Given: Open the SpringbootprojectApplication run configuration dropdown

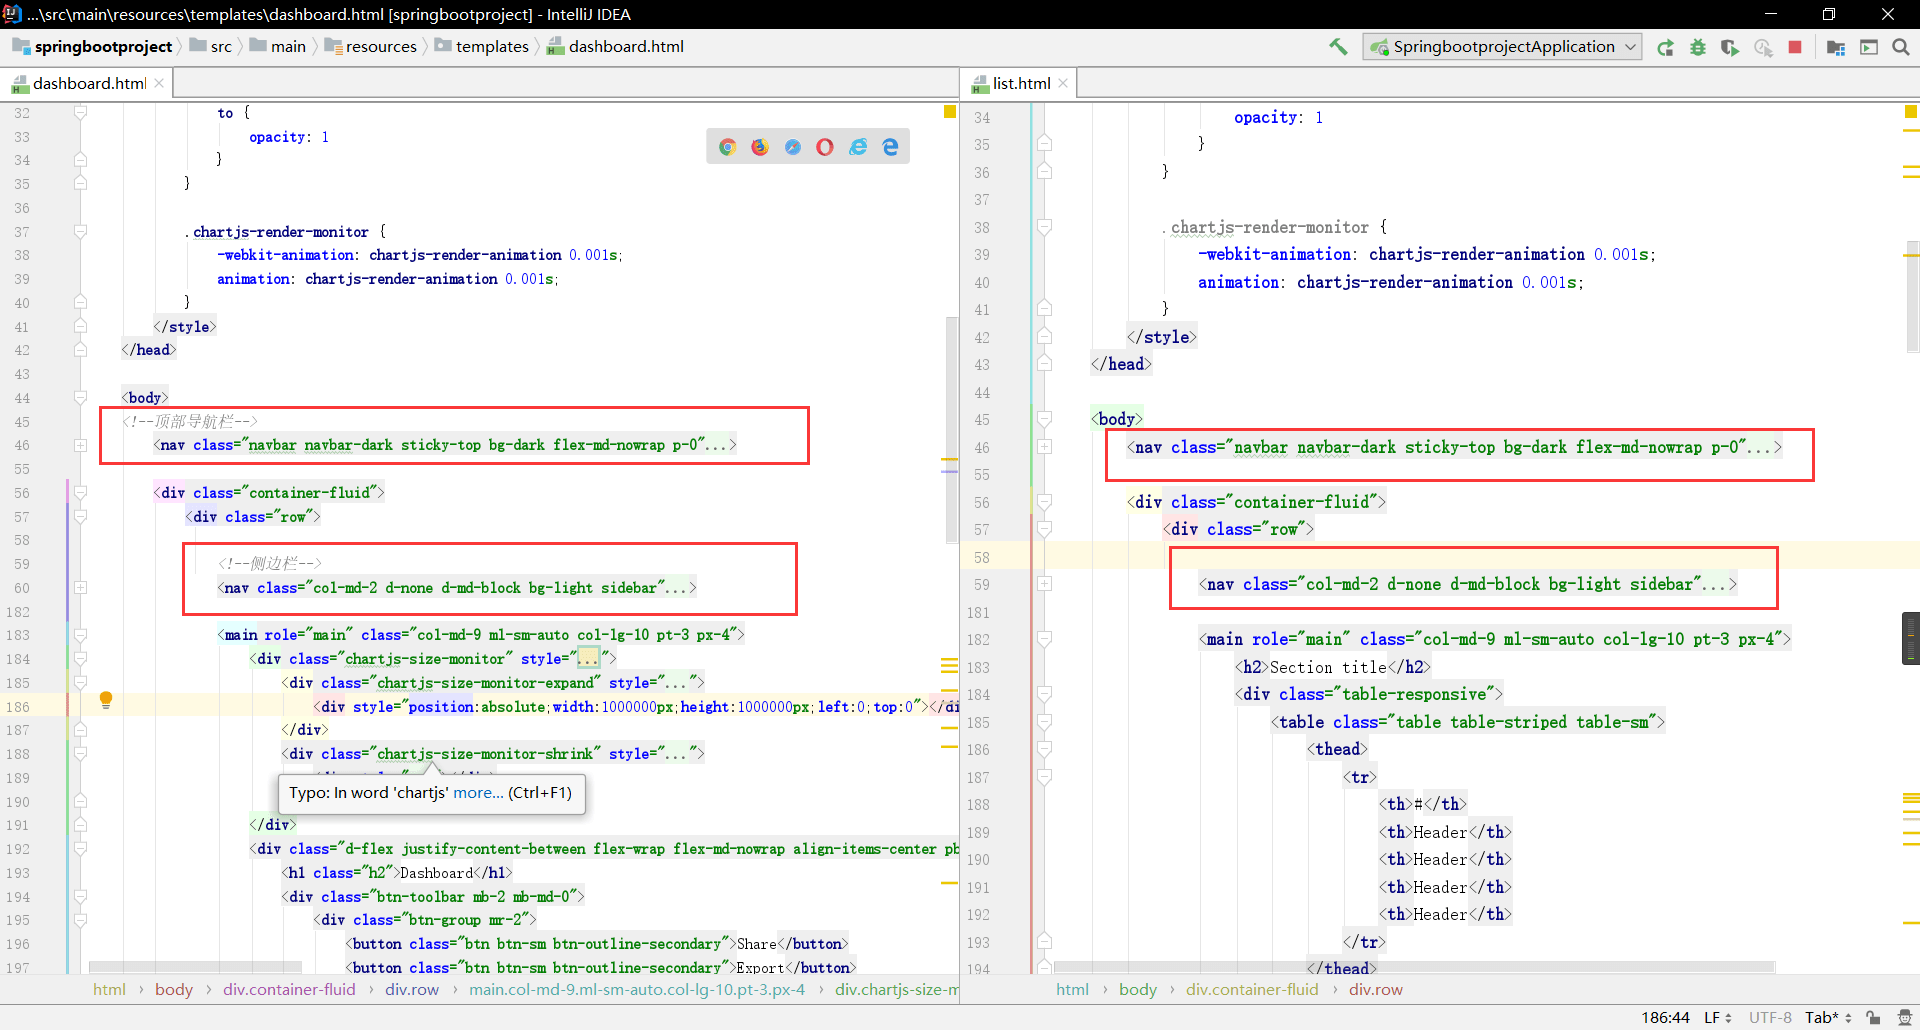Looking at the screenshot, I should pos(1502,47).
